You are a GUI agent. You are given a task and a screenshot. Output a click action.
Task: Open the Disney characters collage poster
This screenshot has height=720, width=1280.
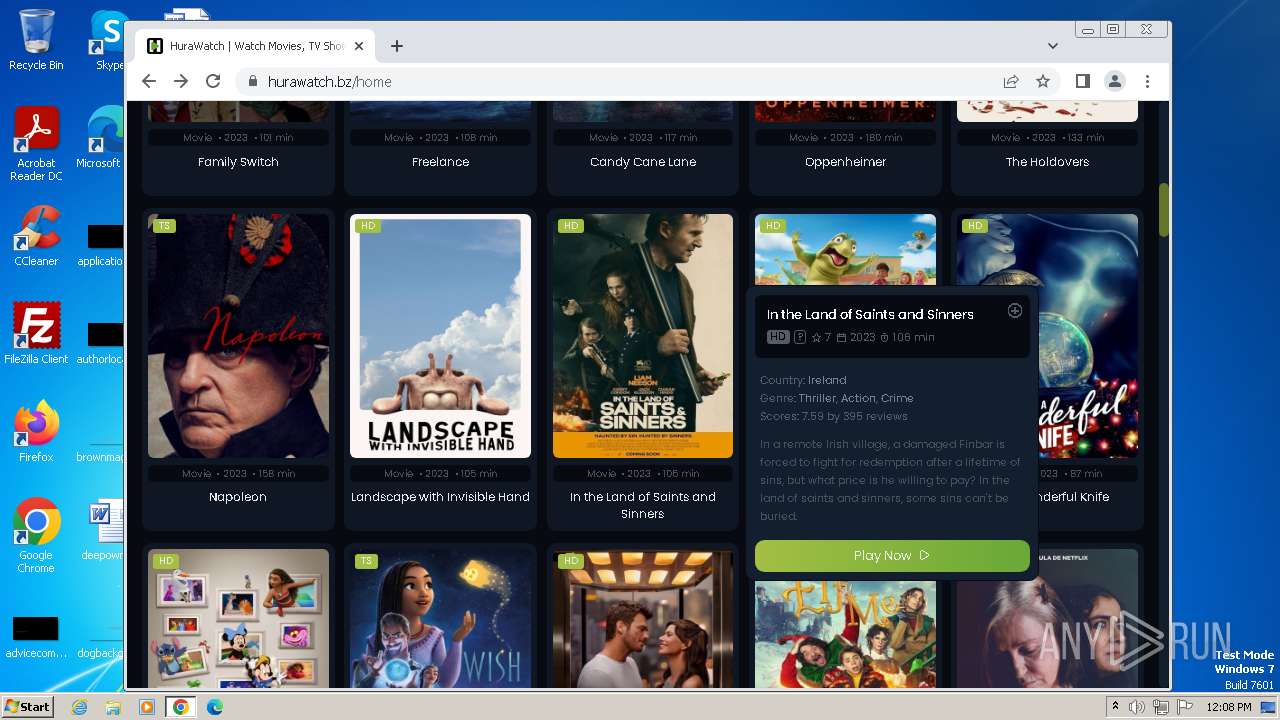238,618
